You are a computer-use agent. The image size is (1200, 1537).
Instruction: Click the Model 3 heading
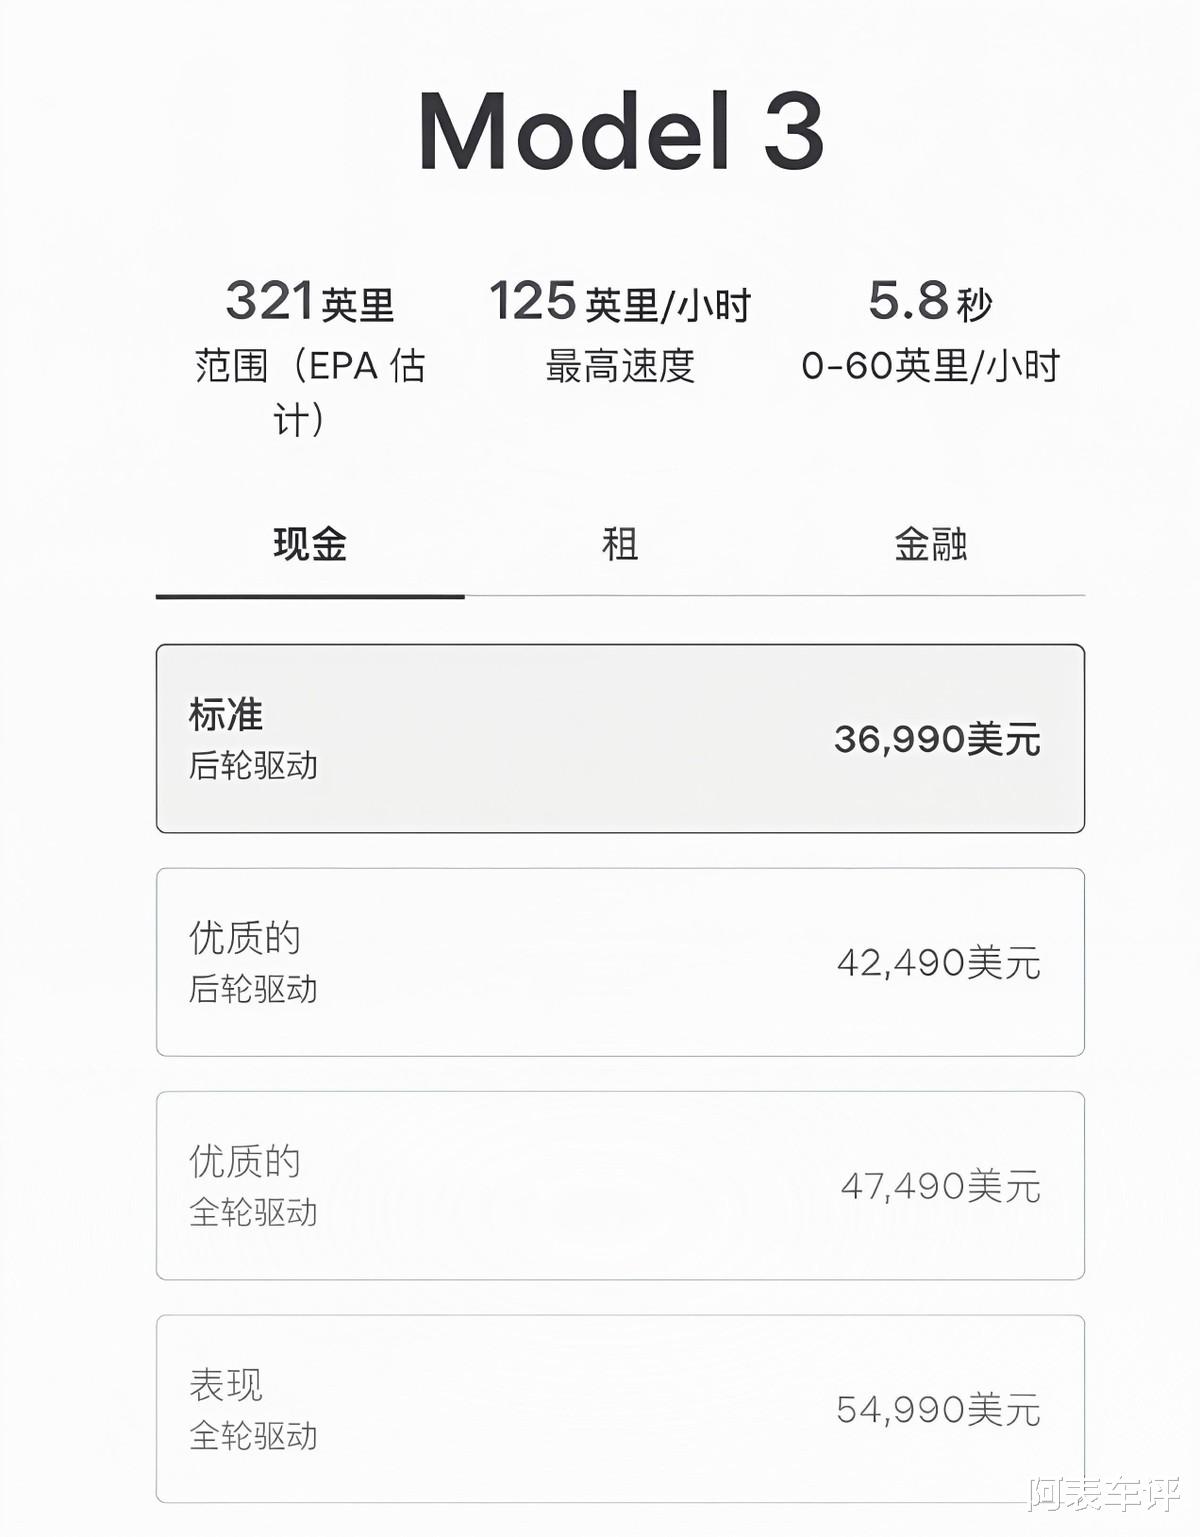click(620, 131)
